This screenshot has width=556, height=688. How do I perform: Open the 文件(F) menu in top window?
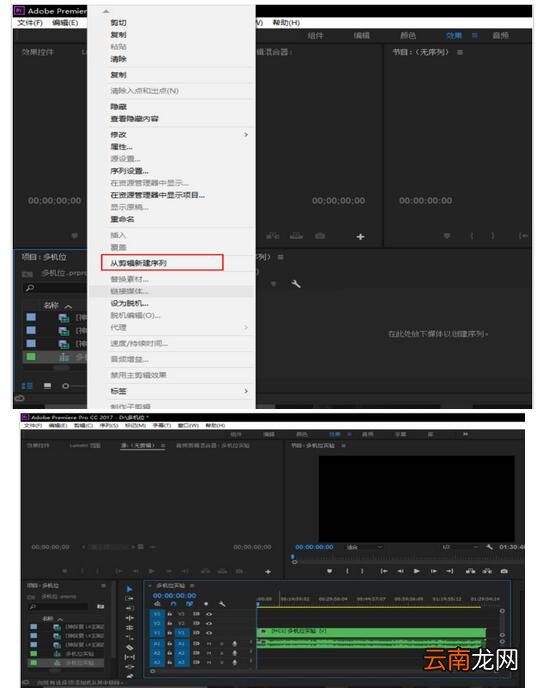pyautogui.click(x=30, y=23)
